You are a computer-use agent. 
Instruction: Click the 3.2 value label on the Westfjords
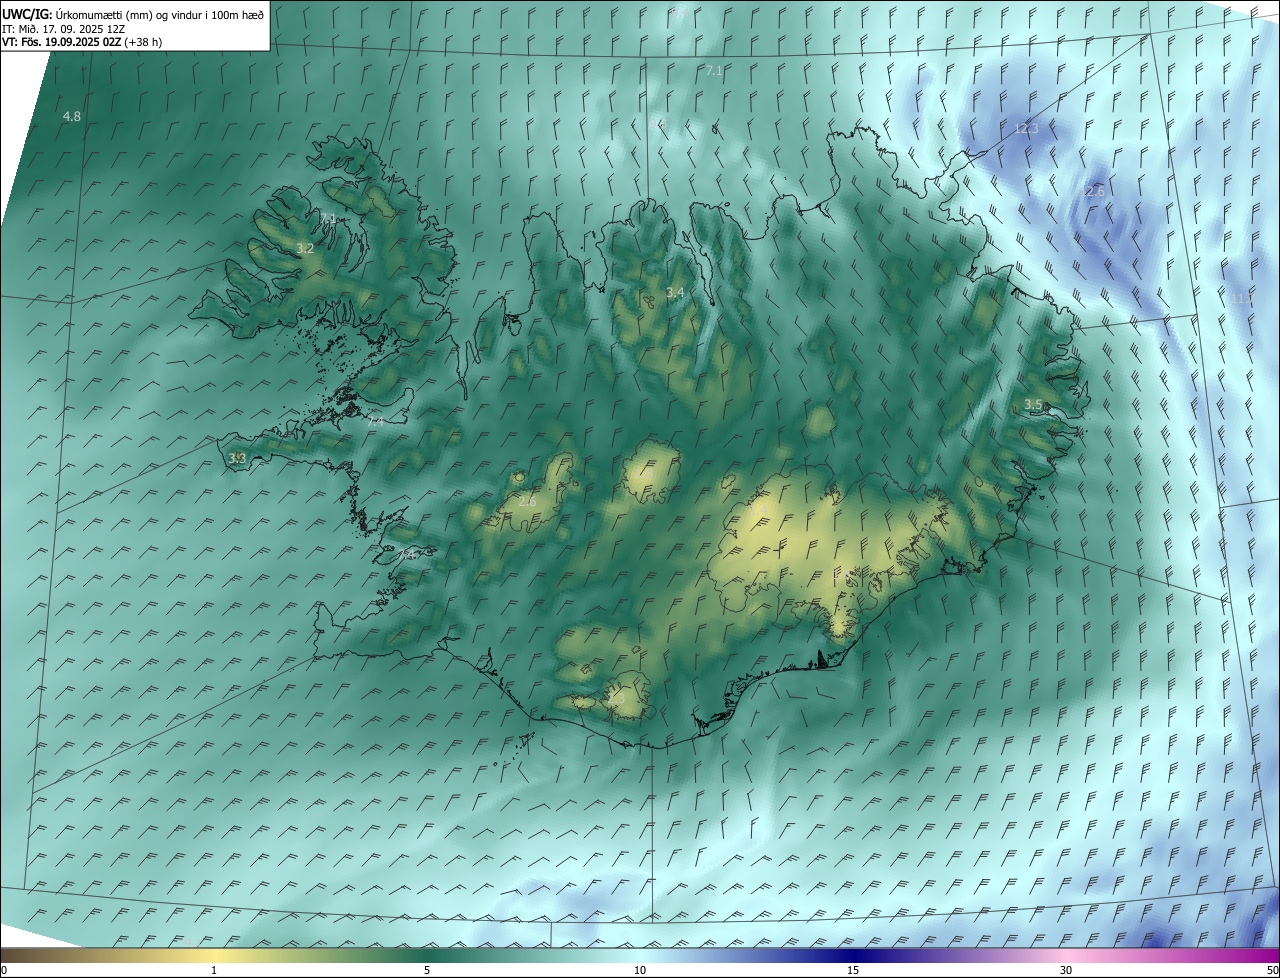(x=305, y=248)
